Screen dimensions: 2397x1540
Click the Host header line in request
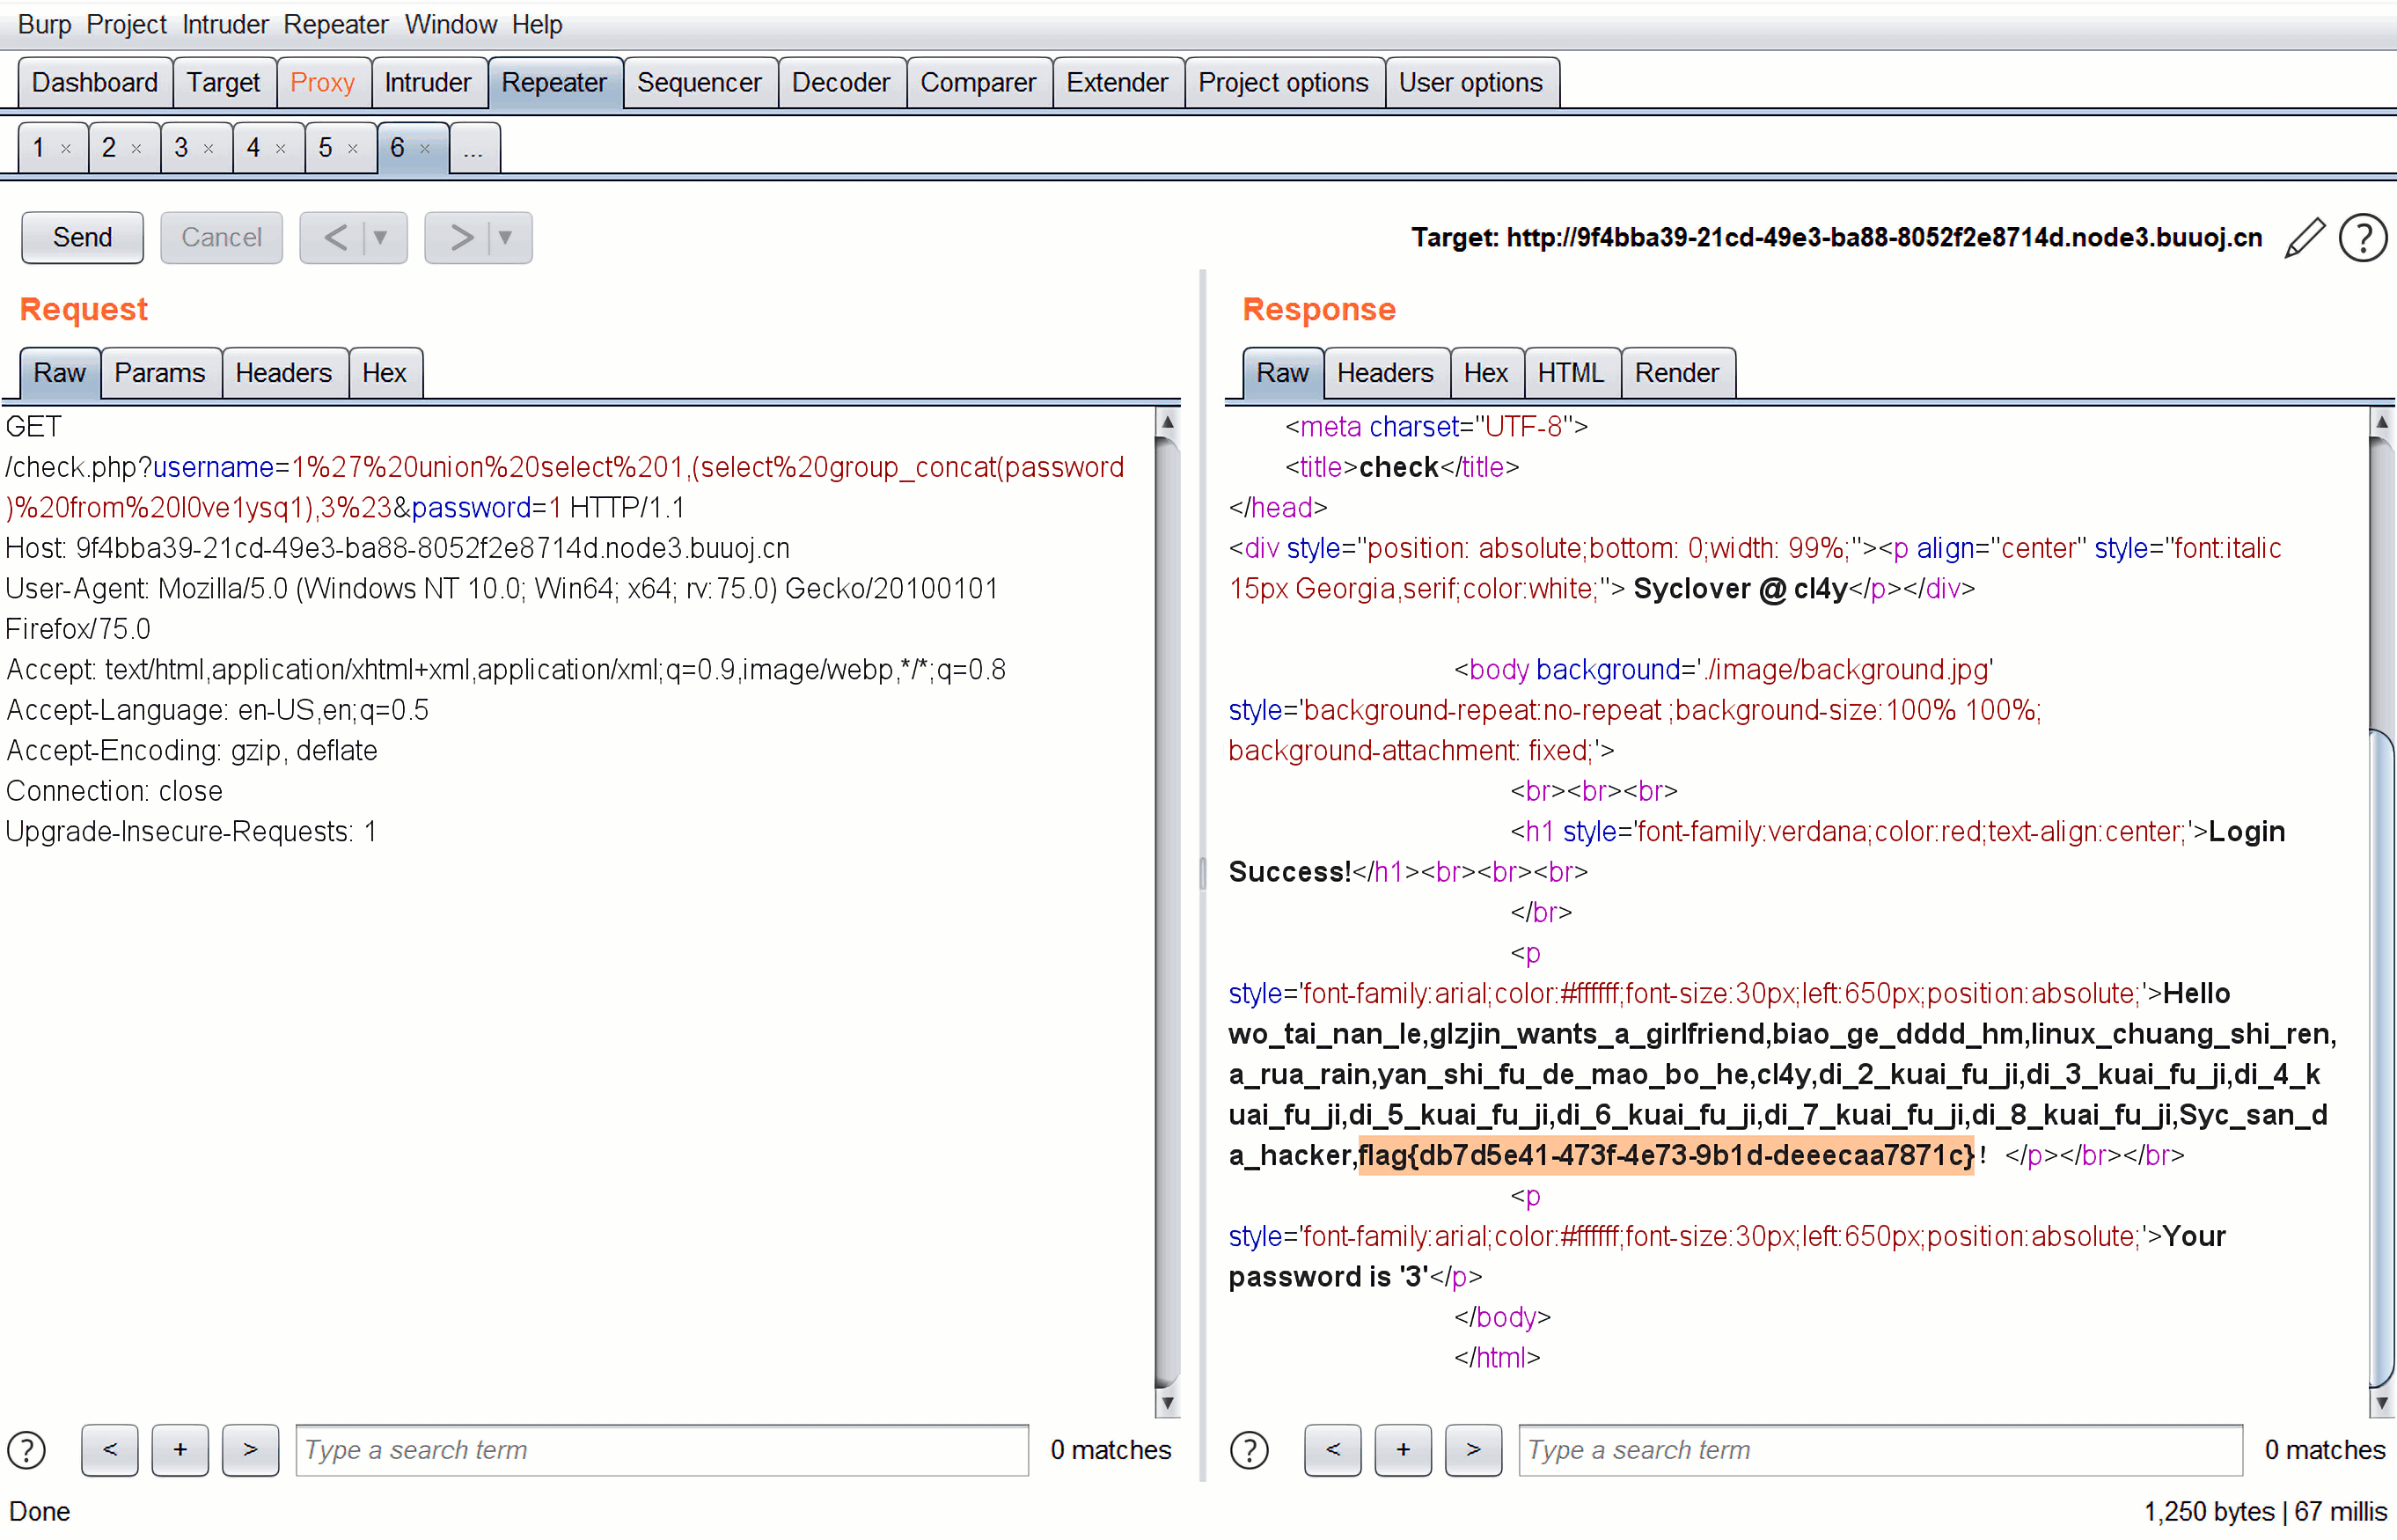398,548
